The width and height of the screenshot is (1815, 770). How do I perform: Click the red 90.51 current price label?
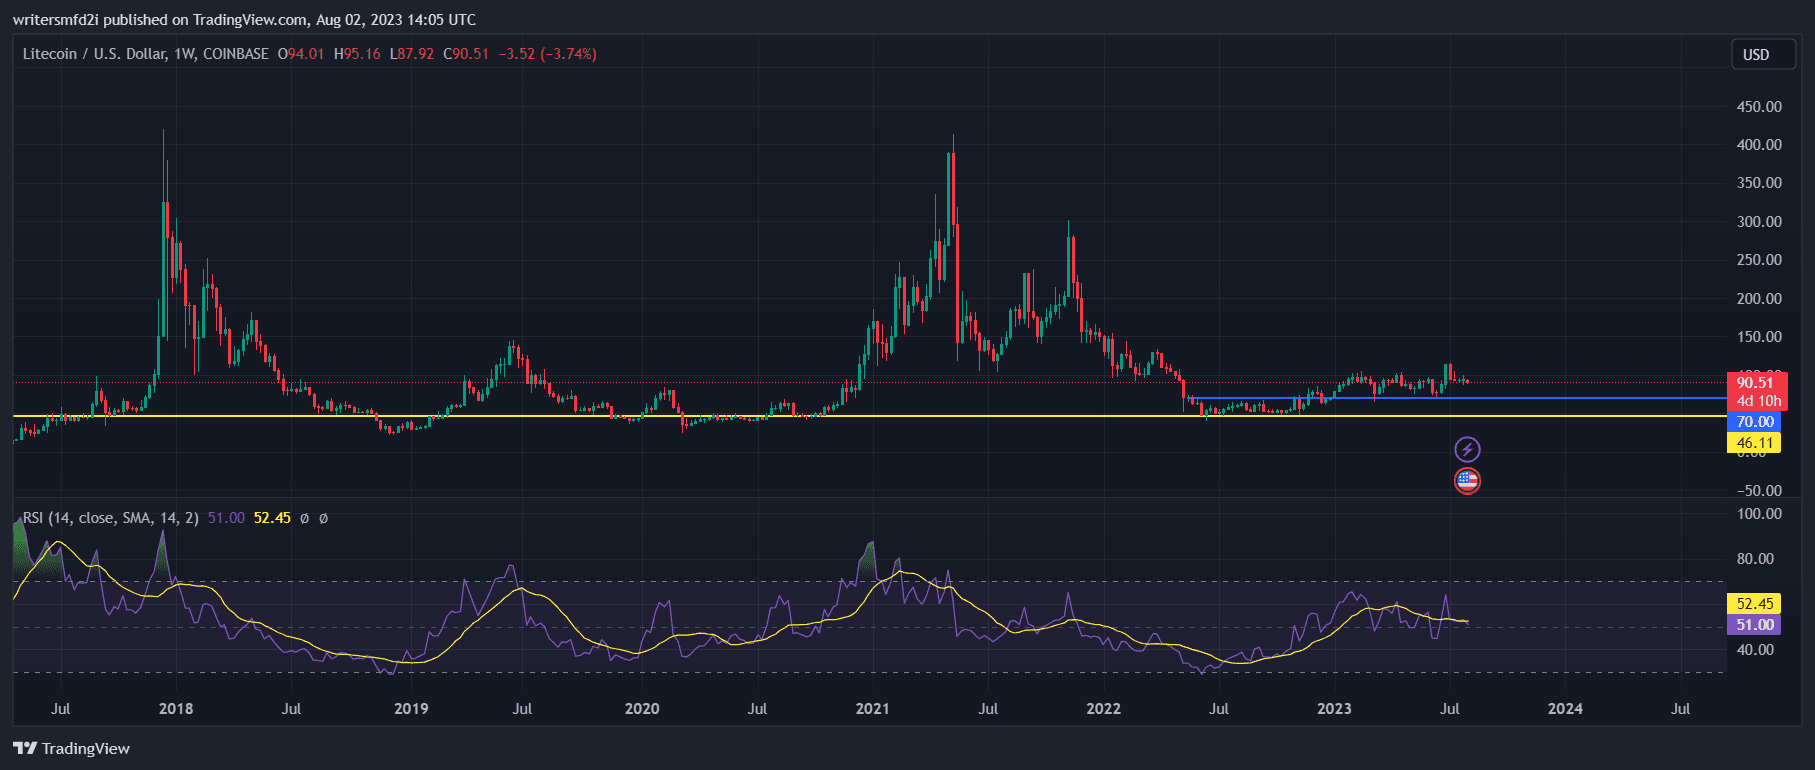click(1755, 382)
